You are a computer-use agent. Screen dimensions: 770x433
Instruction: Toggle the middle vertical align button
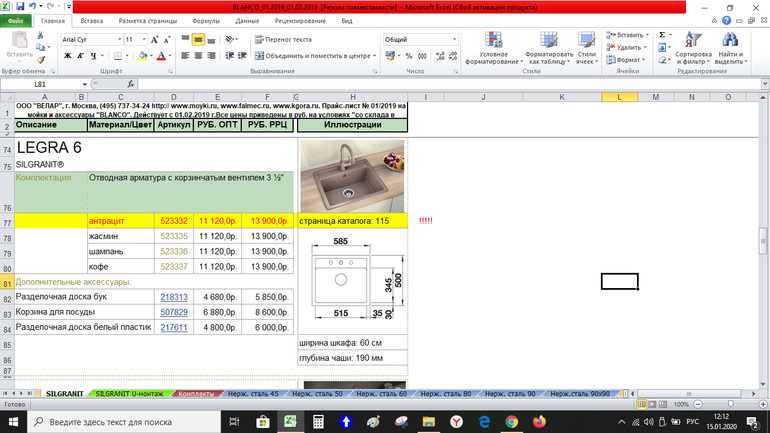pos(199,40)
